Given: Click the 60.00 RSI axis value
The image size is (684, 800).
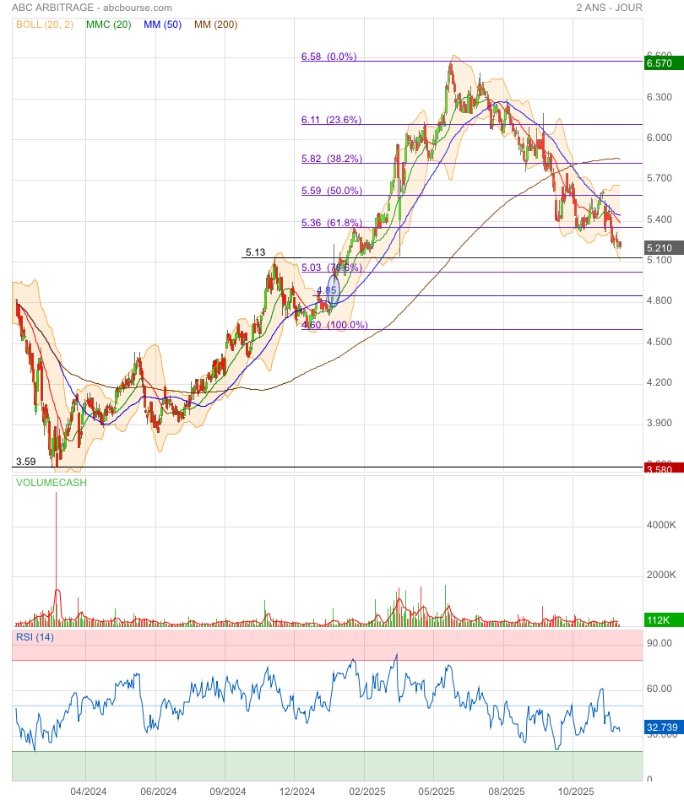Looking at the screenshot, I should pyautogui.click(x=659, y=689).
